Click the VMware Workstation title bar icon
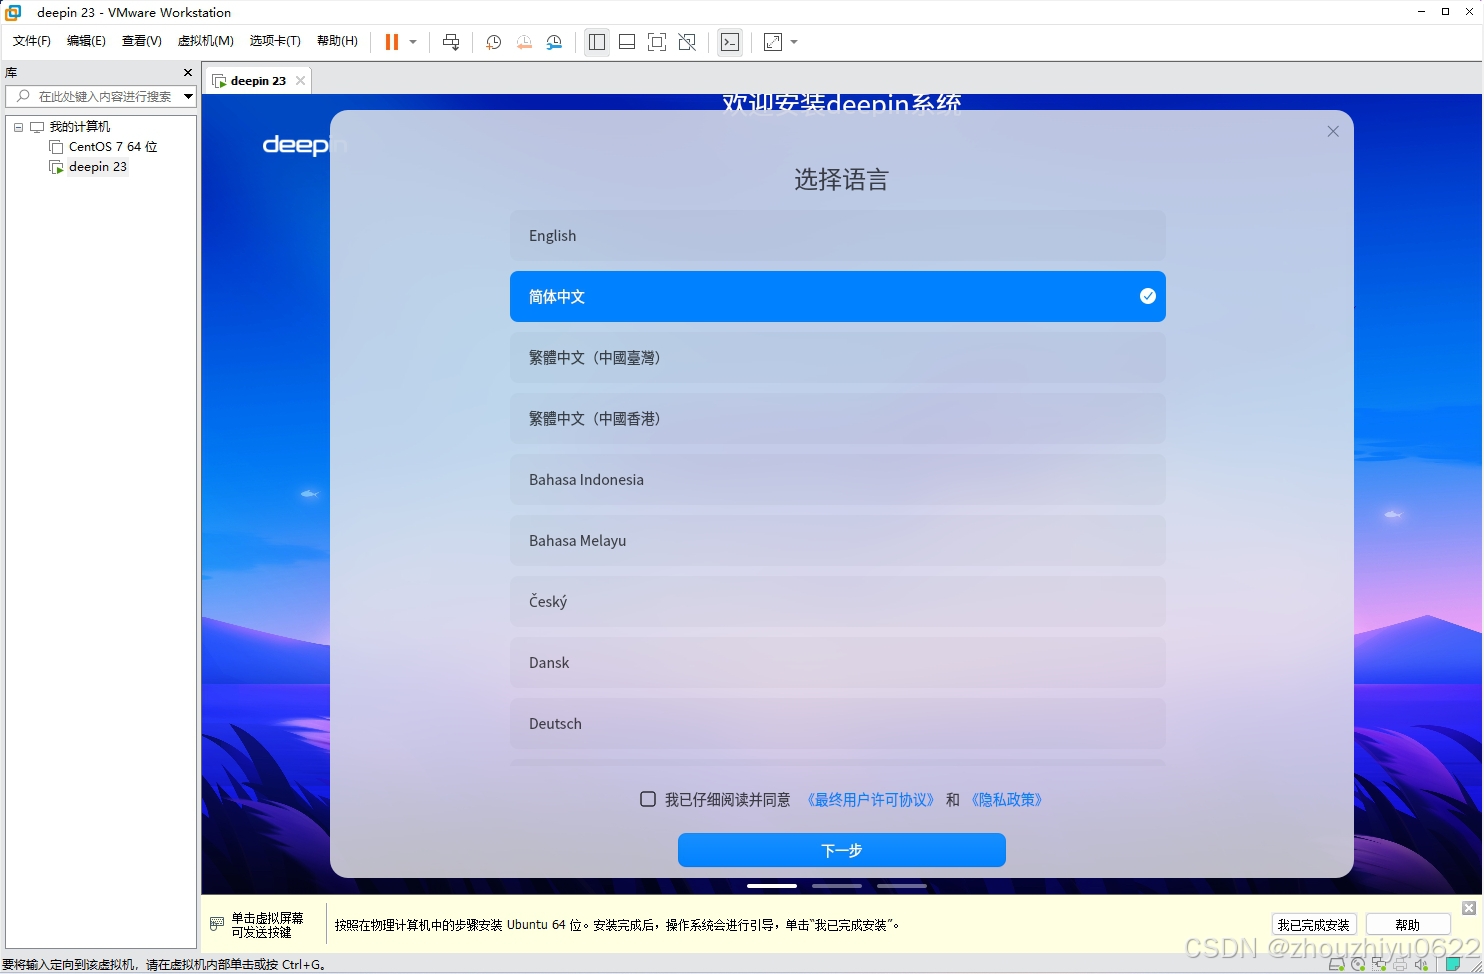 pyautogui.click(x=13, y=12)
